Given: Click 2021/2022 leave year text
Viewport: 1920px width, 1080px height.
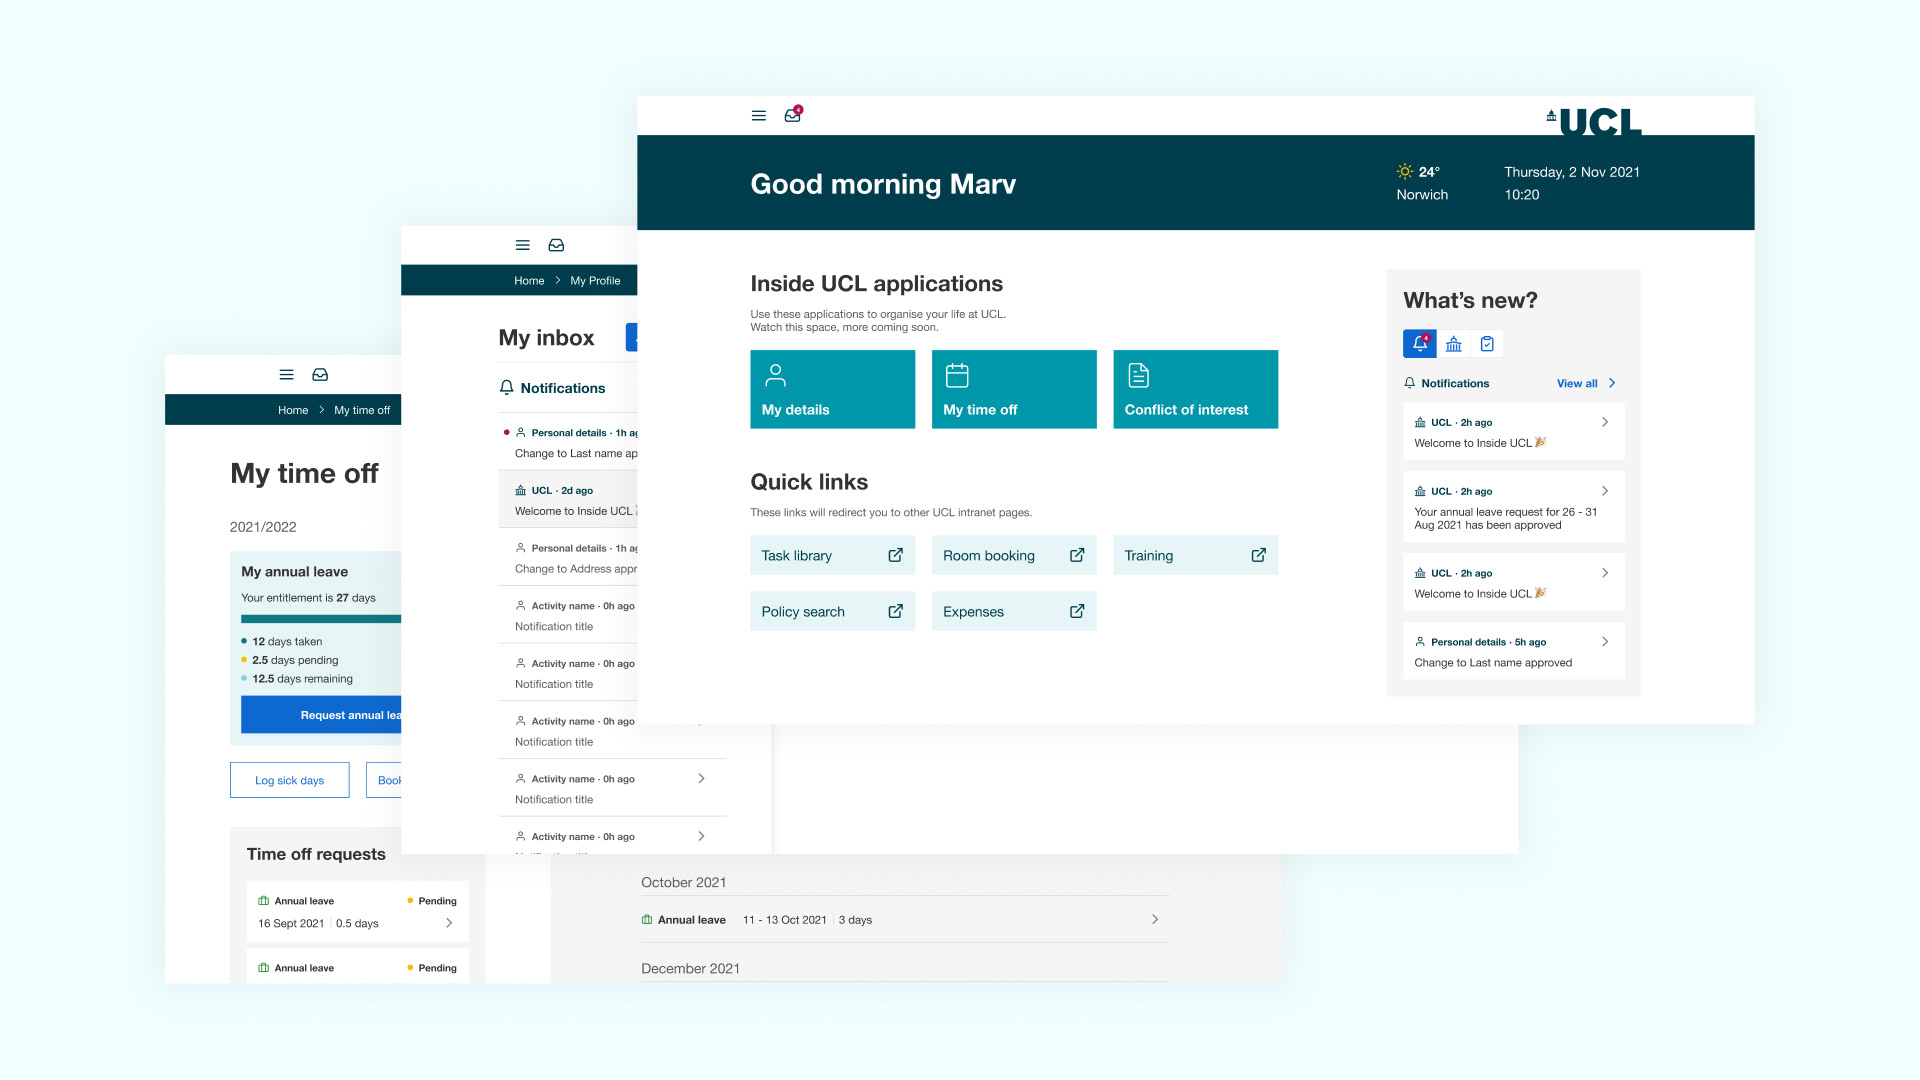Looking at the screenshot, I should [x=263, y=527].
